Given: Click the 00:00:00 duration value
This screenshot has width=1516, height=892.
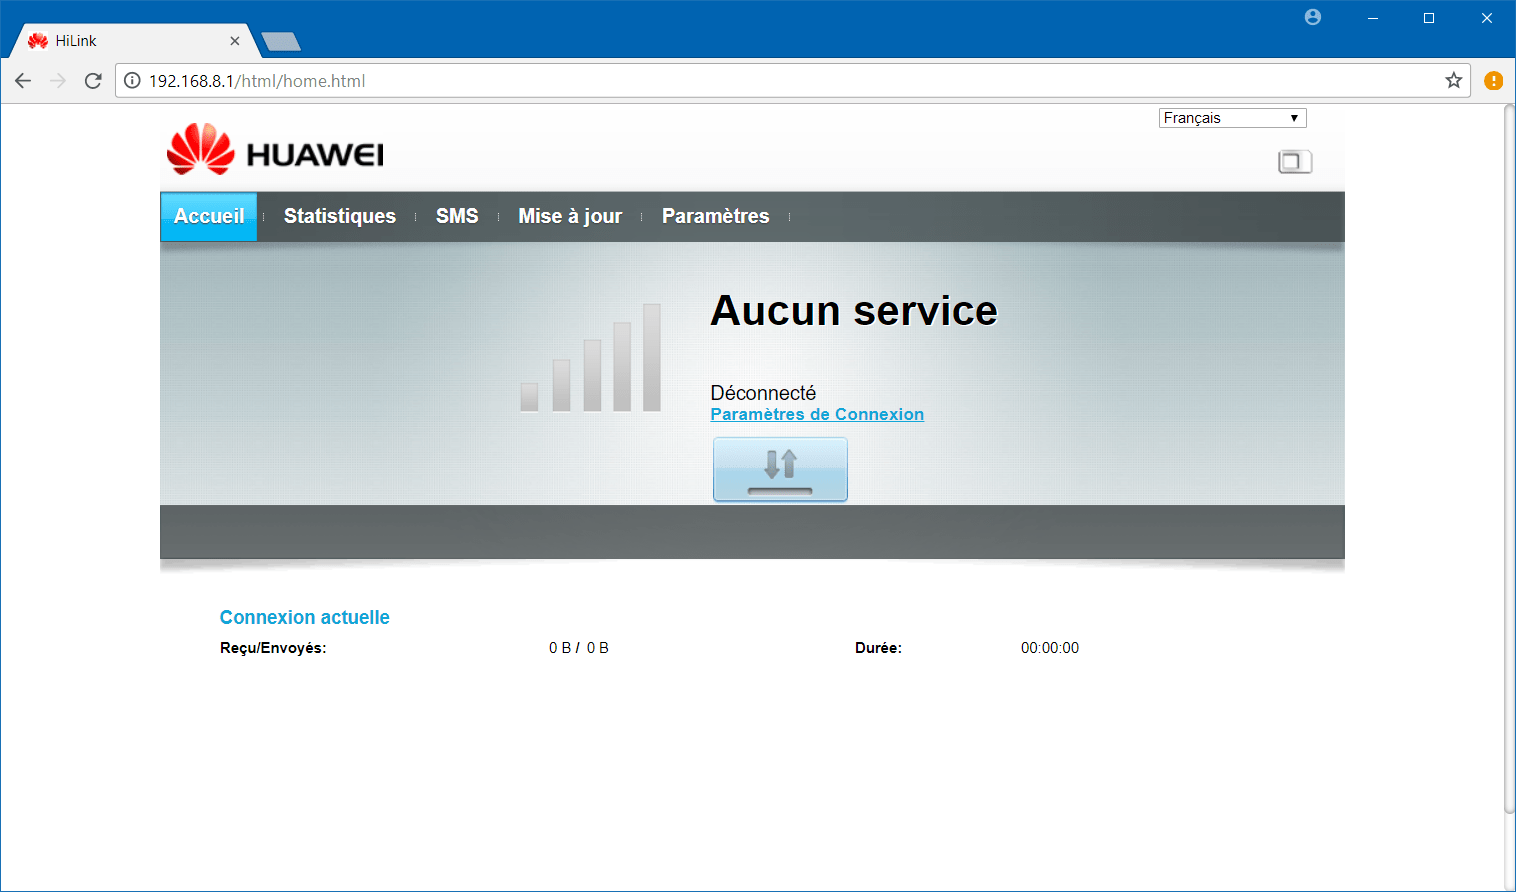Looking at the screenshot, I should [1050, 648].
